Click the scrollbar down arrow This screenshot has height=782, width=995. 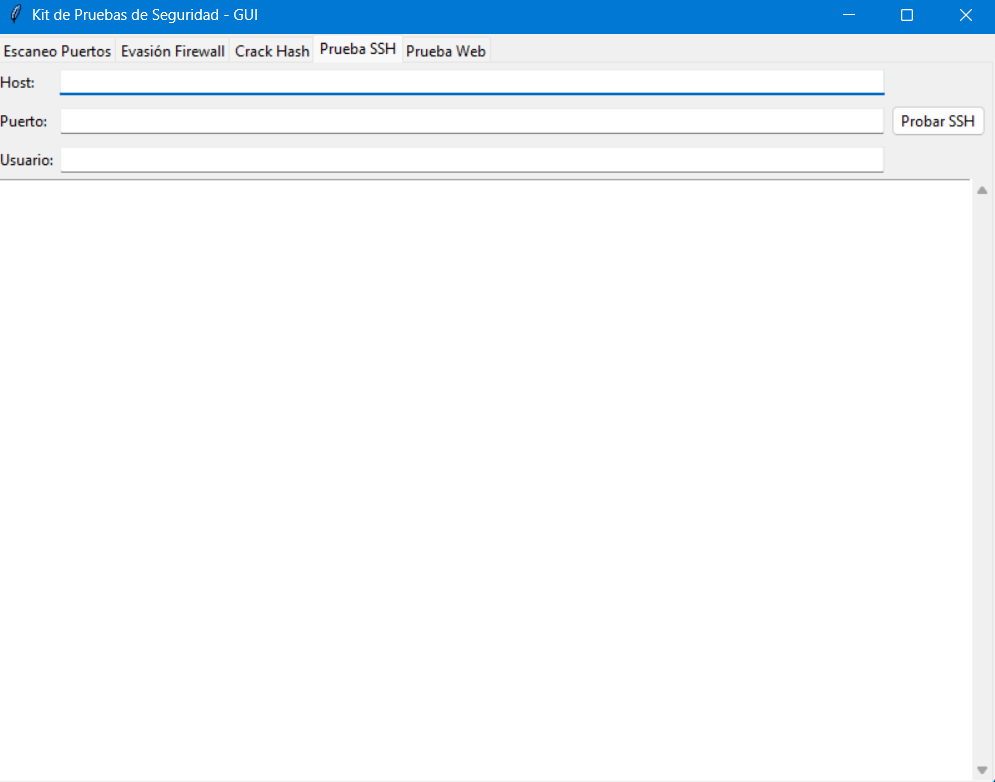click(x=982, y=772)
